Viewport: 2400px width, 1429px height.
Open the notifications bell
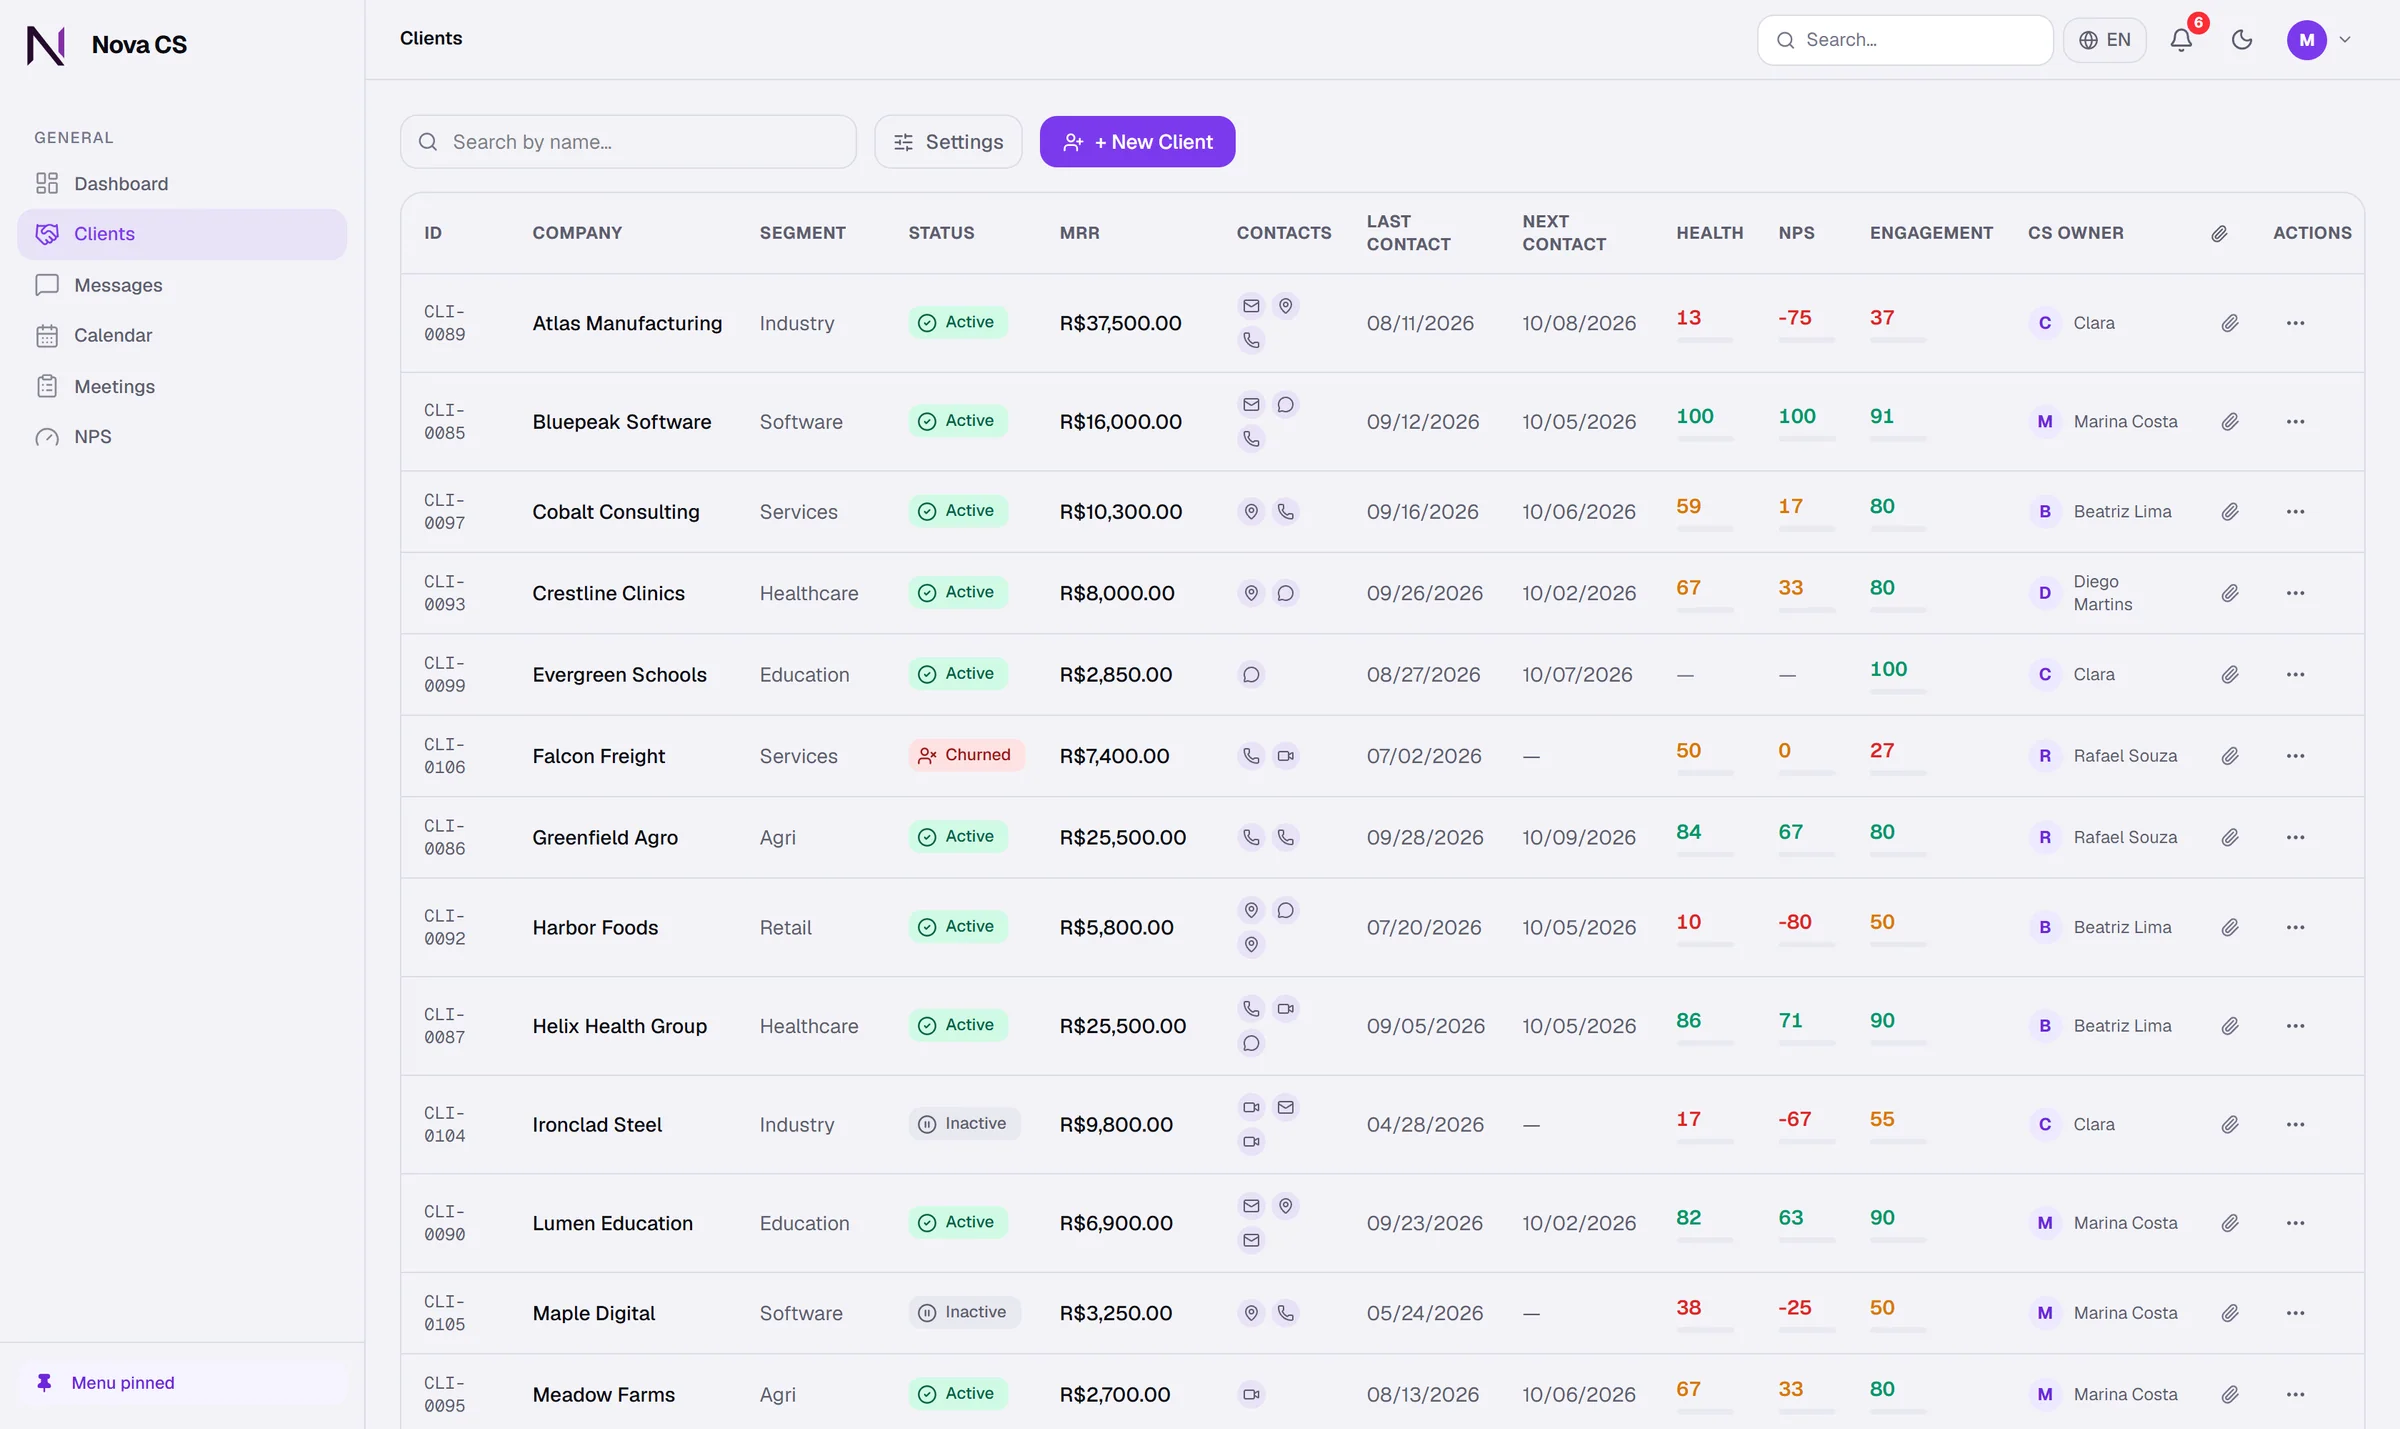[2181, 40]
